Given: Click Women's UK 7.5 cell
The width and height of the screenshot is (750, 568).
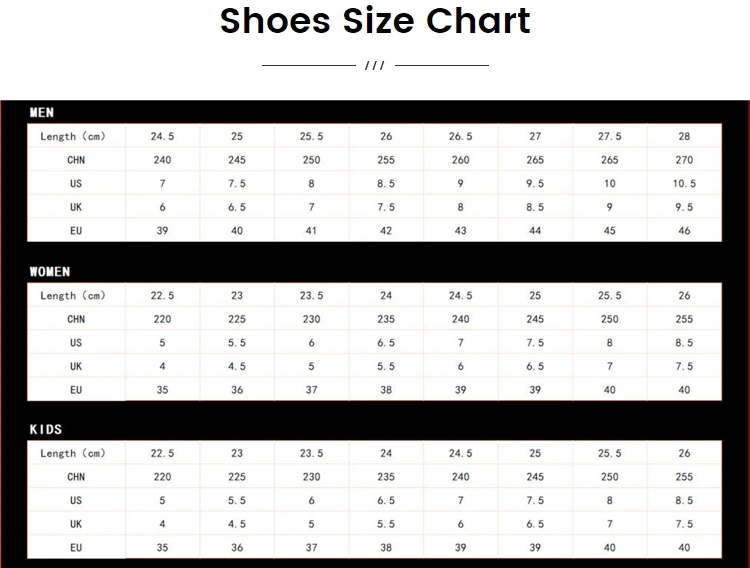Looking at the screenshot, I should tap(684, 367).
